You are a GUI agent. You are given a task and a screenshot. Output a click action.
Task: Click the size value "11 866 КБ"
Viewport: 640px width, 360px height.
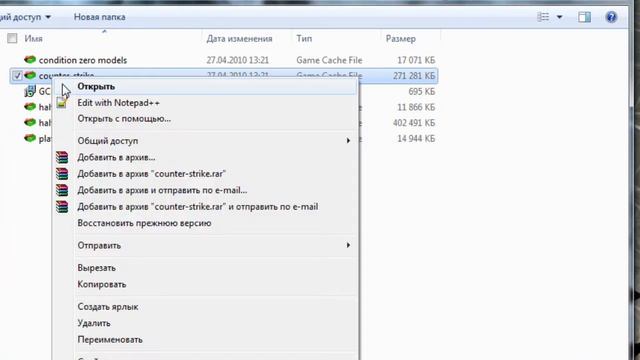[416, 107]
